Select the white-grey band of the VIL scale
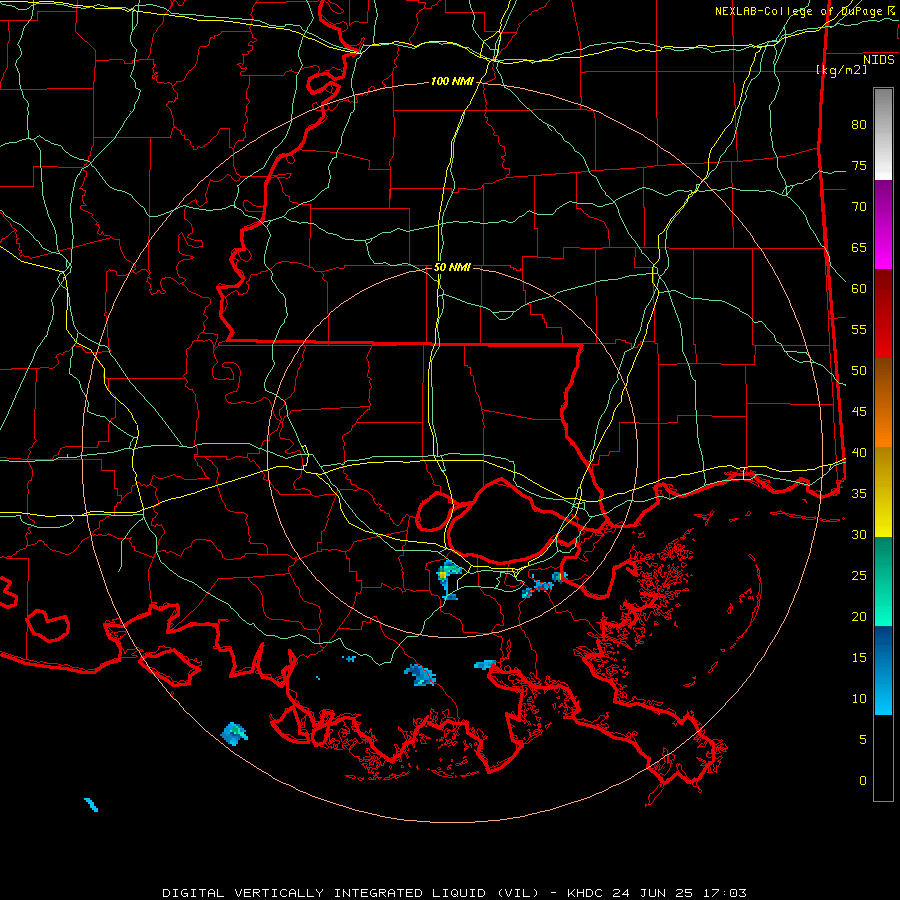The image size is (900, 900). [x=883, y=134]
